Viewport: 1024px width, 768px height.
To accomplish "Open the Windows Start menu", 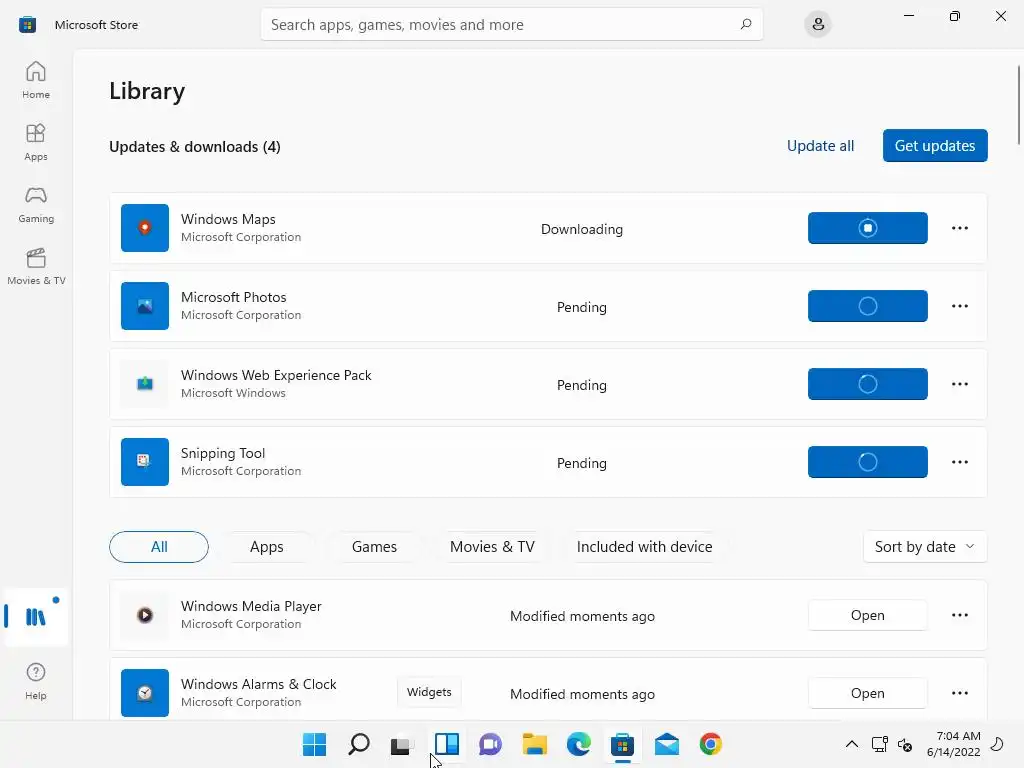I will pyautogui.click(x=314, y=744).
